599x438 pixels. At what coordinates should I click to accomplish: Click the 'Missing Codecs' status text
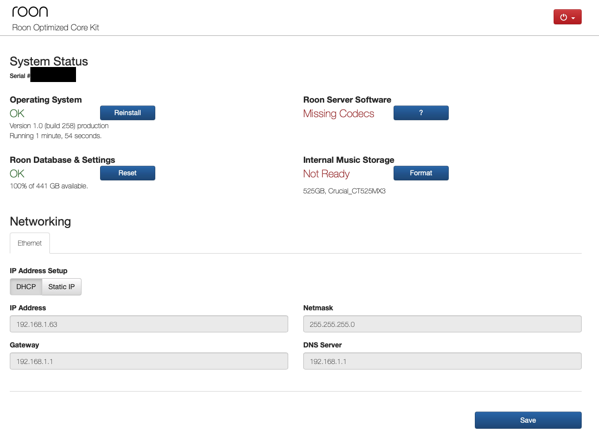pos(338,114)
